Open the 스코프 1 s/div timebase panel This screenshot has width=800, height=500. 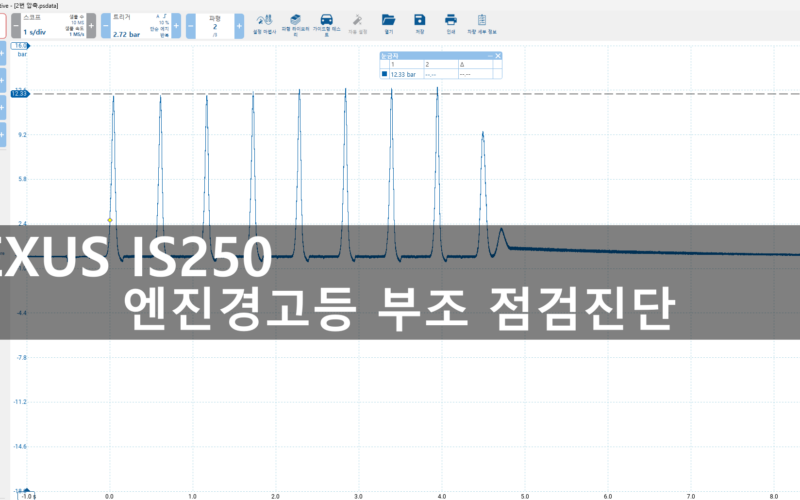tap(52, 25)
